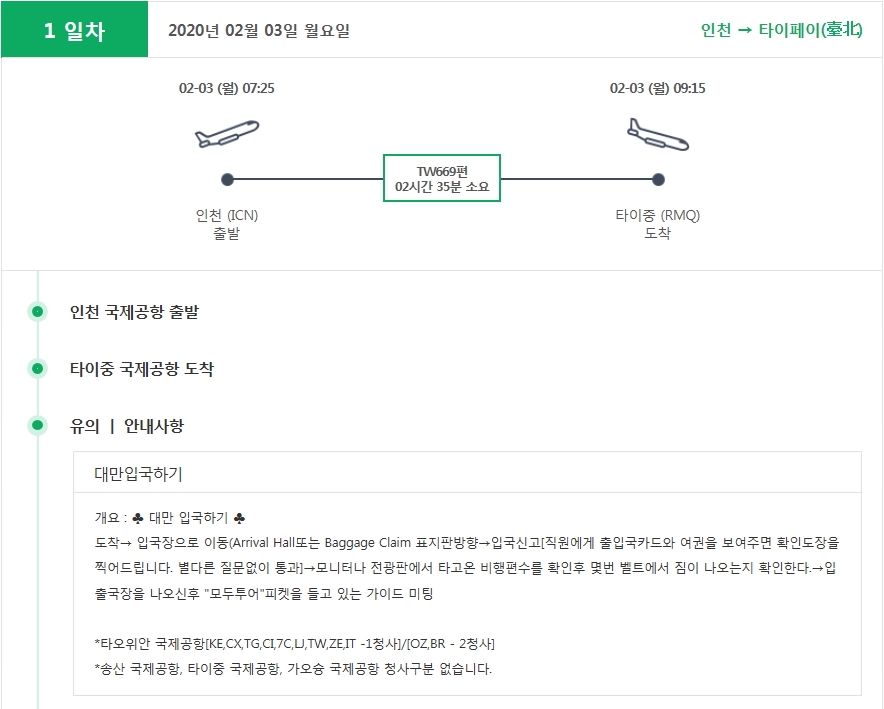Click the 타이중 (RMQ) 도착 label
This screenshot has height=709, width=884.
coord(658,224)
